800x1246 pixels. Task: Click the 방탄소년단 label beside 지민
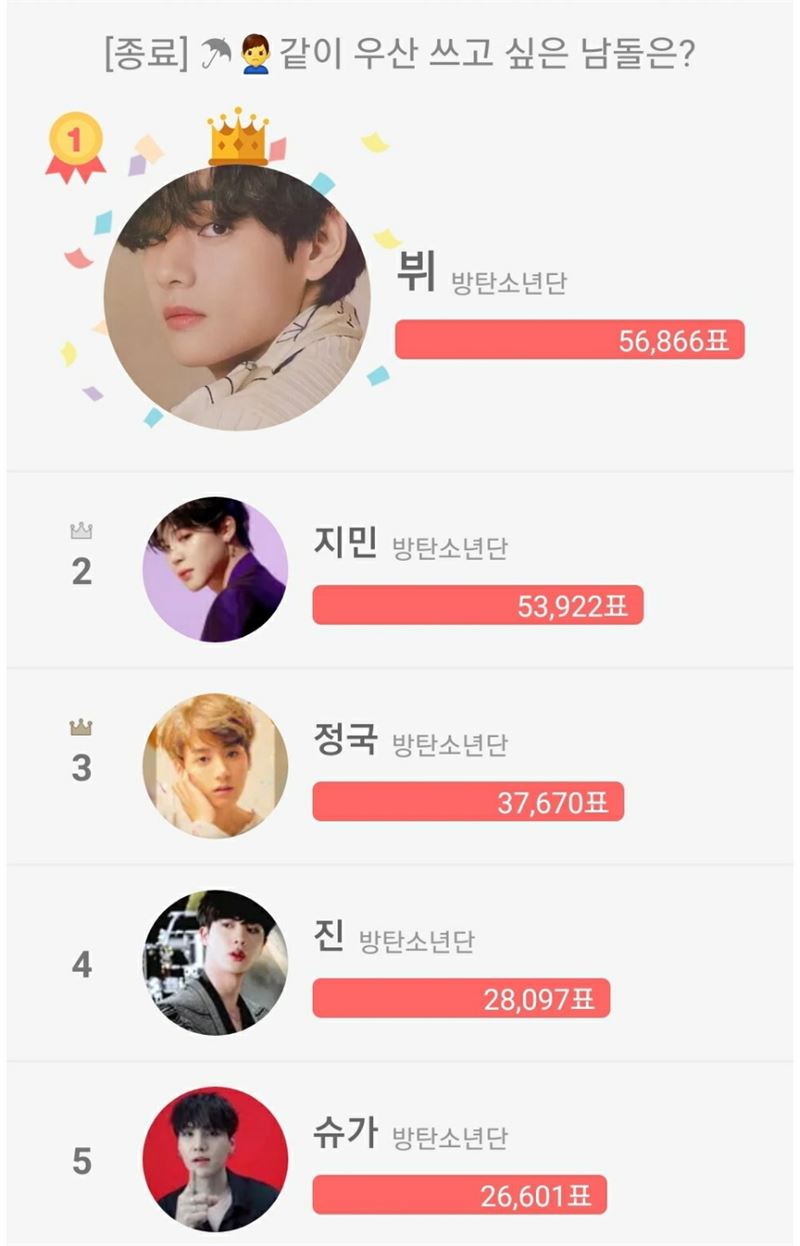449,549
